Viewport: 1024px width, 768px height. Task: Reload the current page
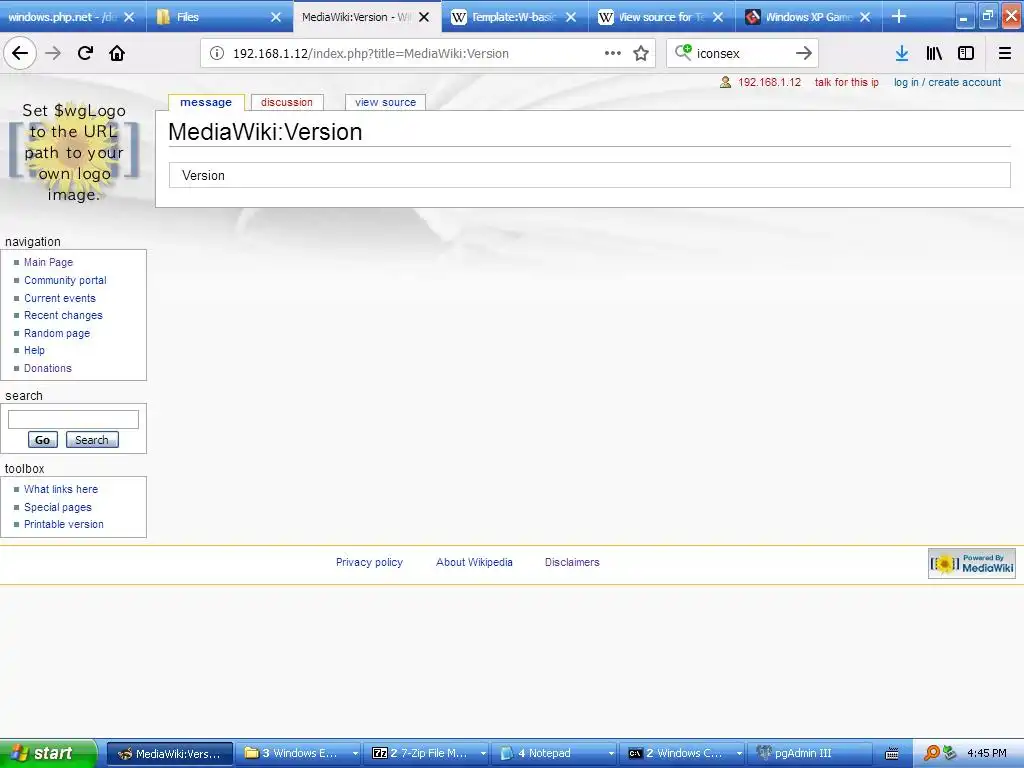(x=85, y=53)
